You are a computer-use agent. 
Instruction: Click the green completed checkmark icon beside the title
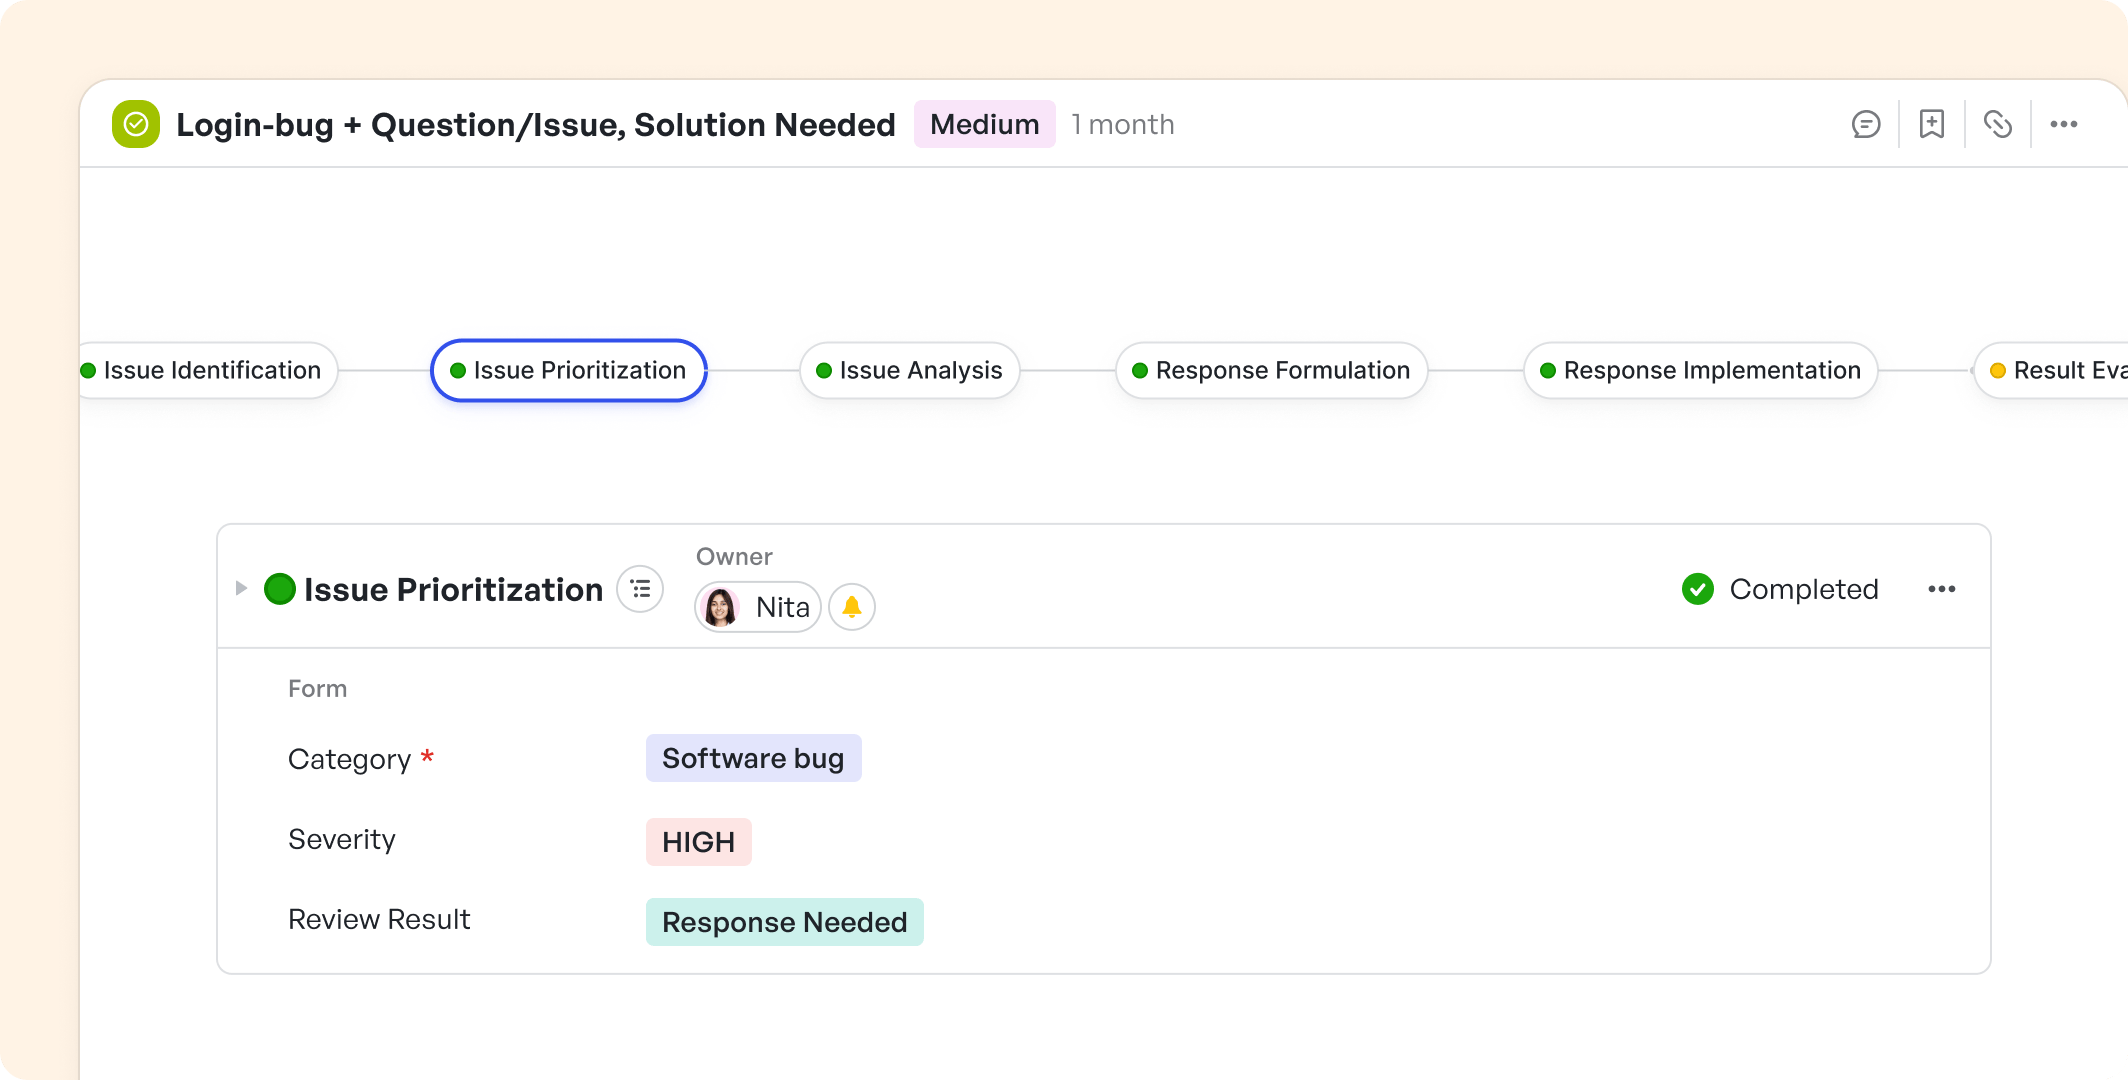coord(136,124)
